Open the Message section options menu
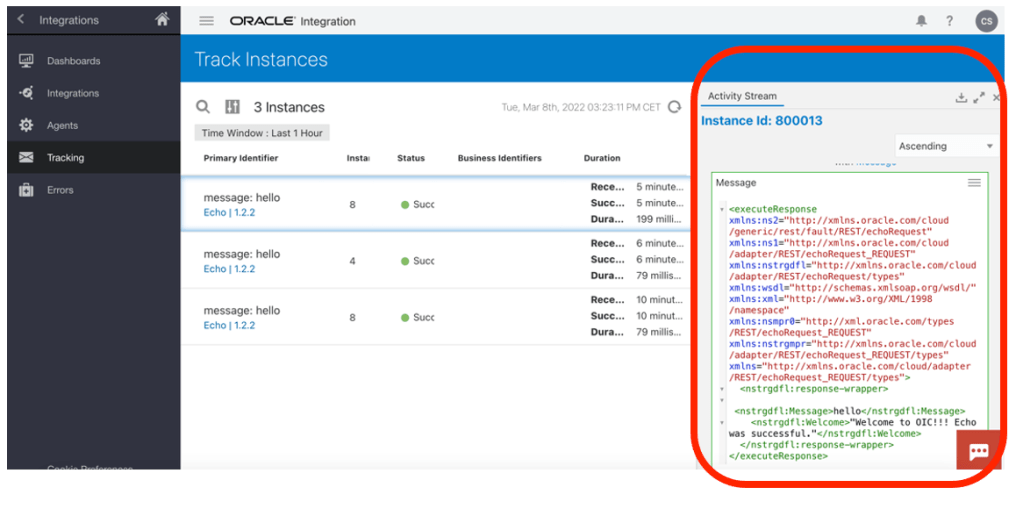 [x=974, y=183]
